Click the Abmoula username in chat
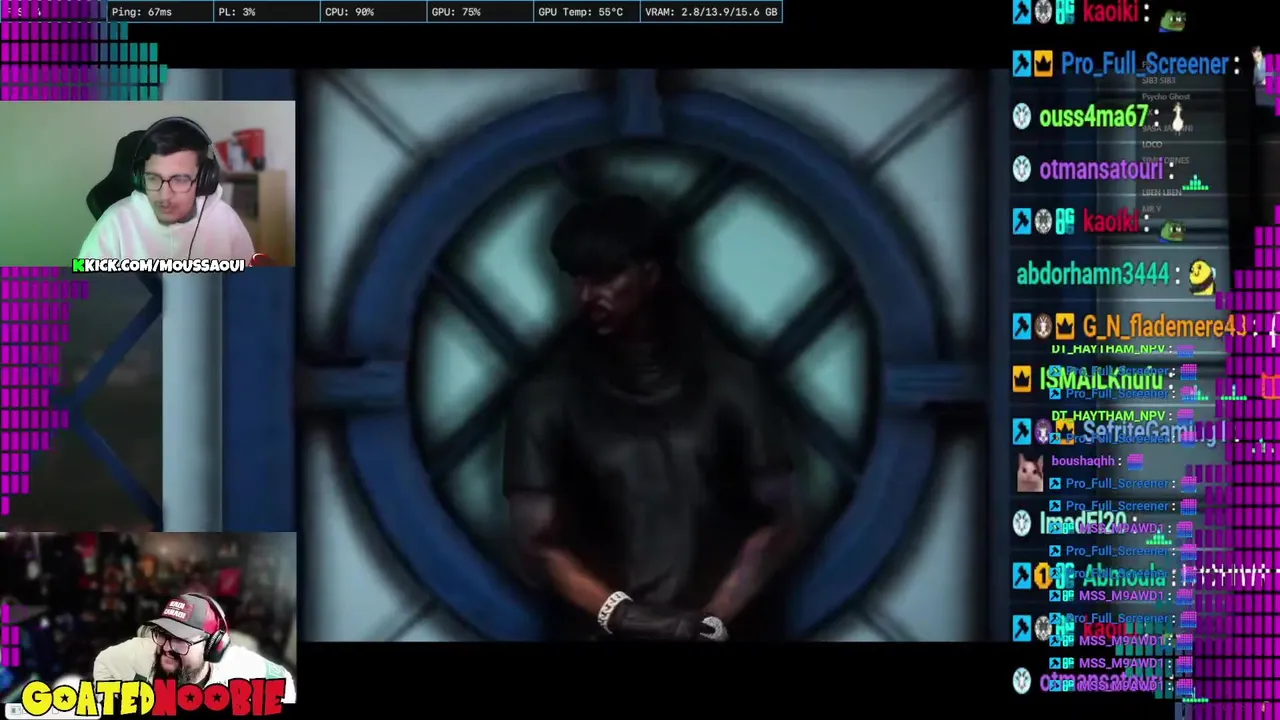Image resolution: width=1280 pixels, height=720 pixels. (x=1124, y=576)
